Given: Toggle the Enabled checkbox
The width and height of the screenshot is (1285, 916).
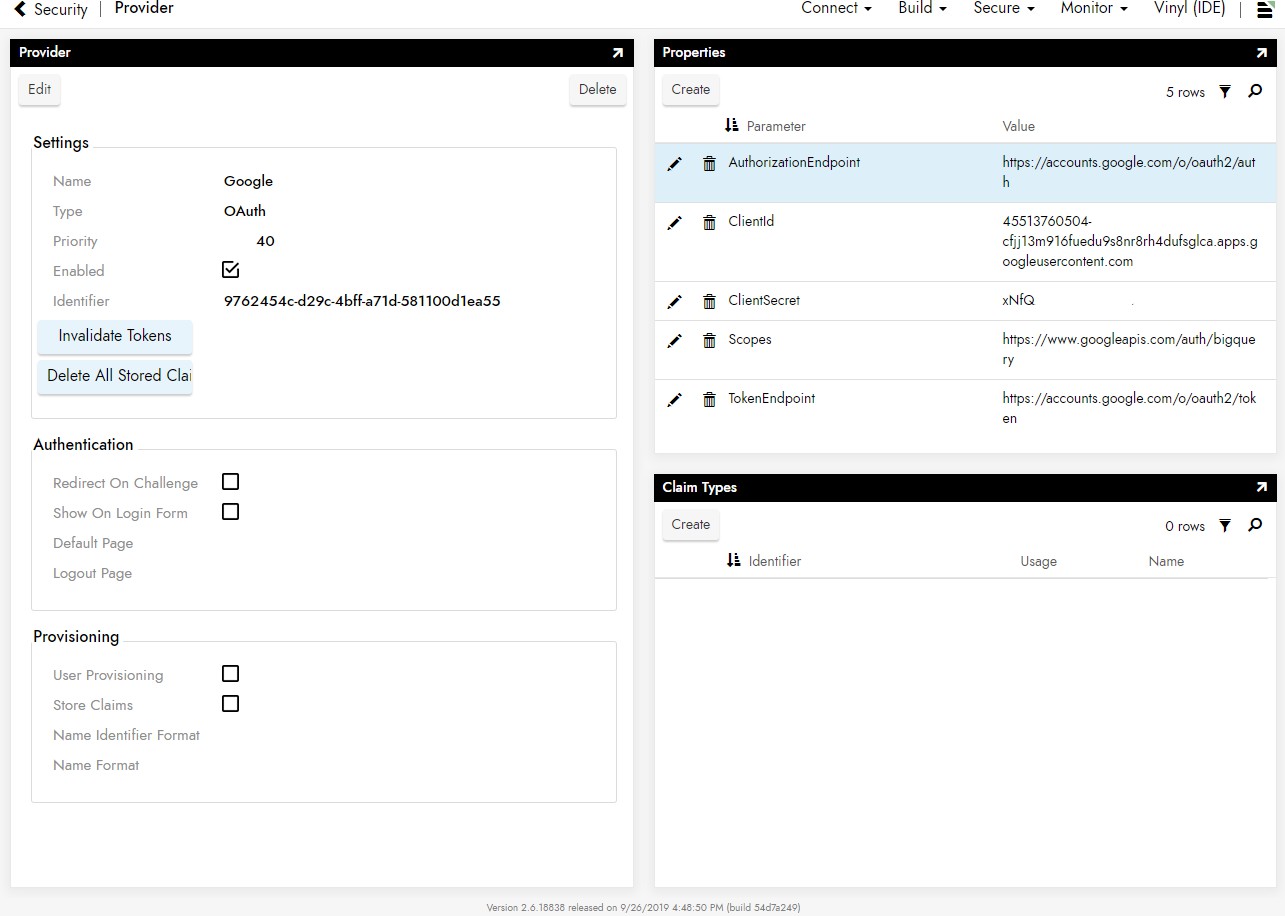Looking at the screenshot, I should [231, 270].
